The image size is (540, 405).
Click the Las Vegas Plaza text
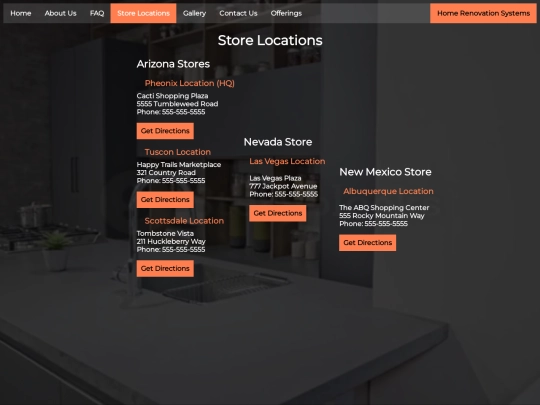click(x=275, y=178)
